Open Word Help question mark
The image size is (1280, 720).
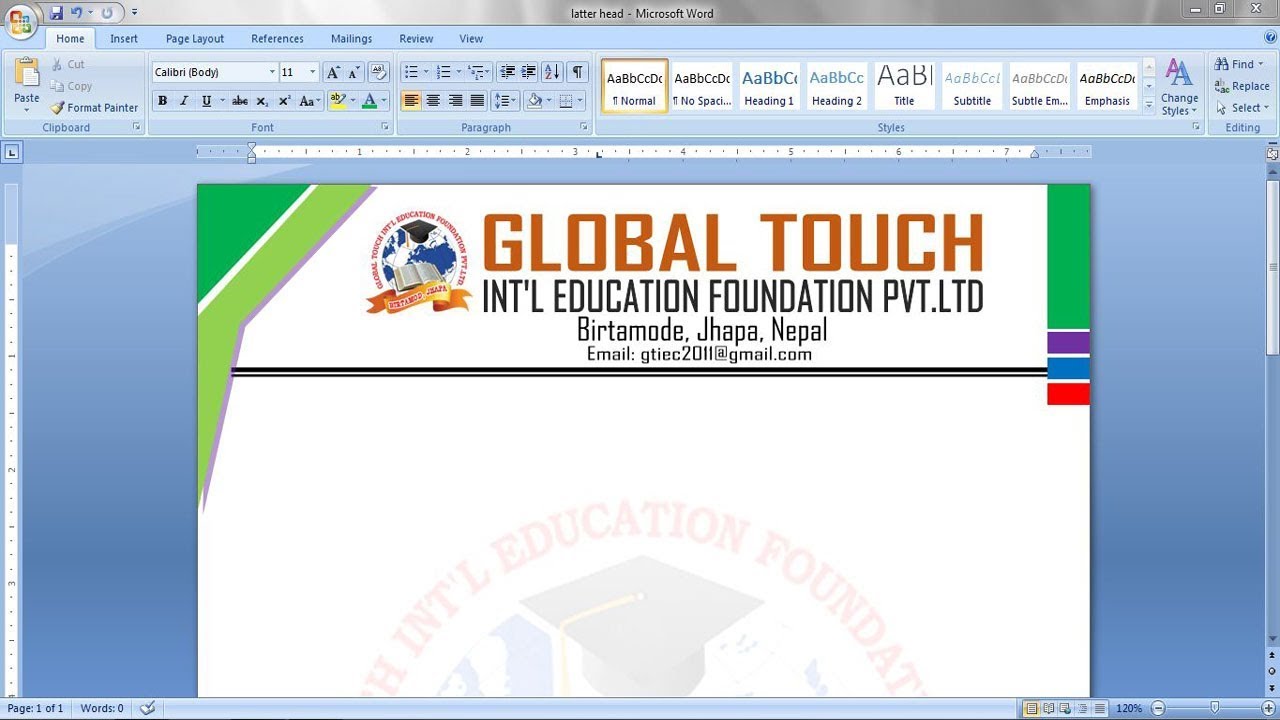coord(1268,38)
